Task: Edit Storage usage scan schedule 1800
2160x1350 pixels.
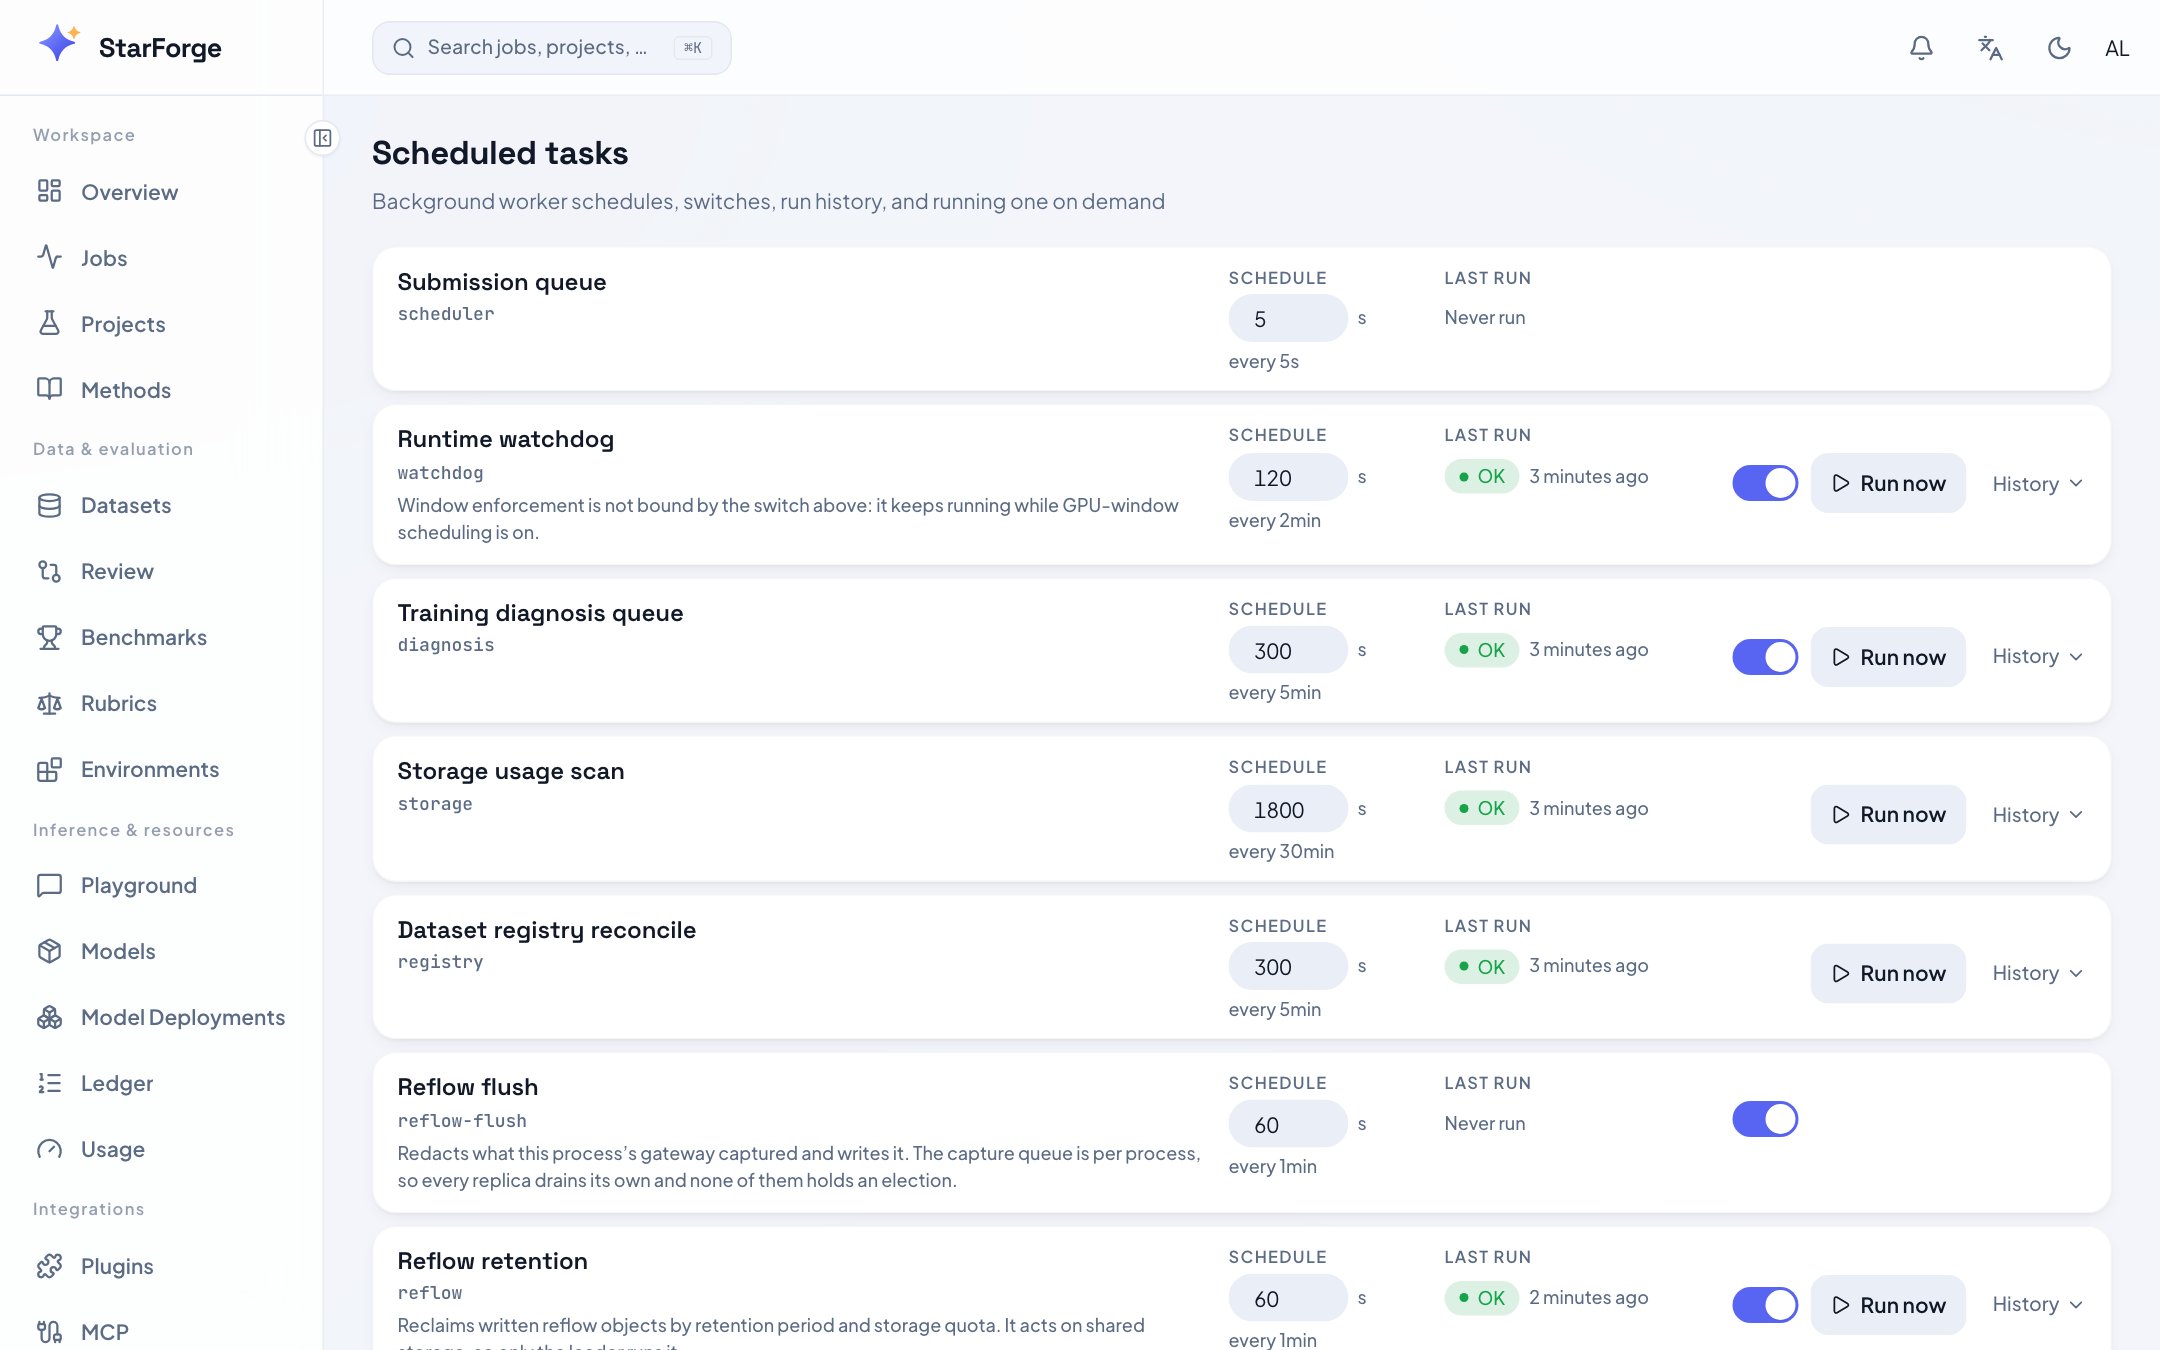Action: click(1287, 809)
